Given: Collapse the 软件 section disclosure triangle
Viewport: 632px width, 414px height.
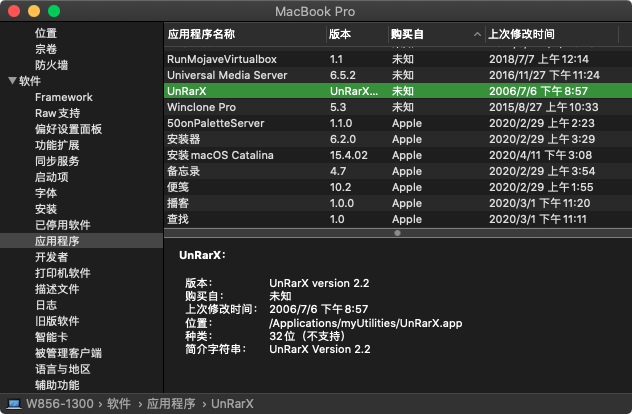Looking at the screenshot, I should pos(11,81).
